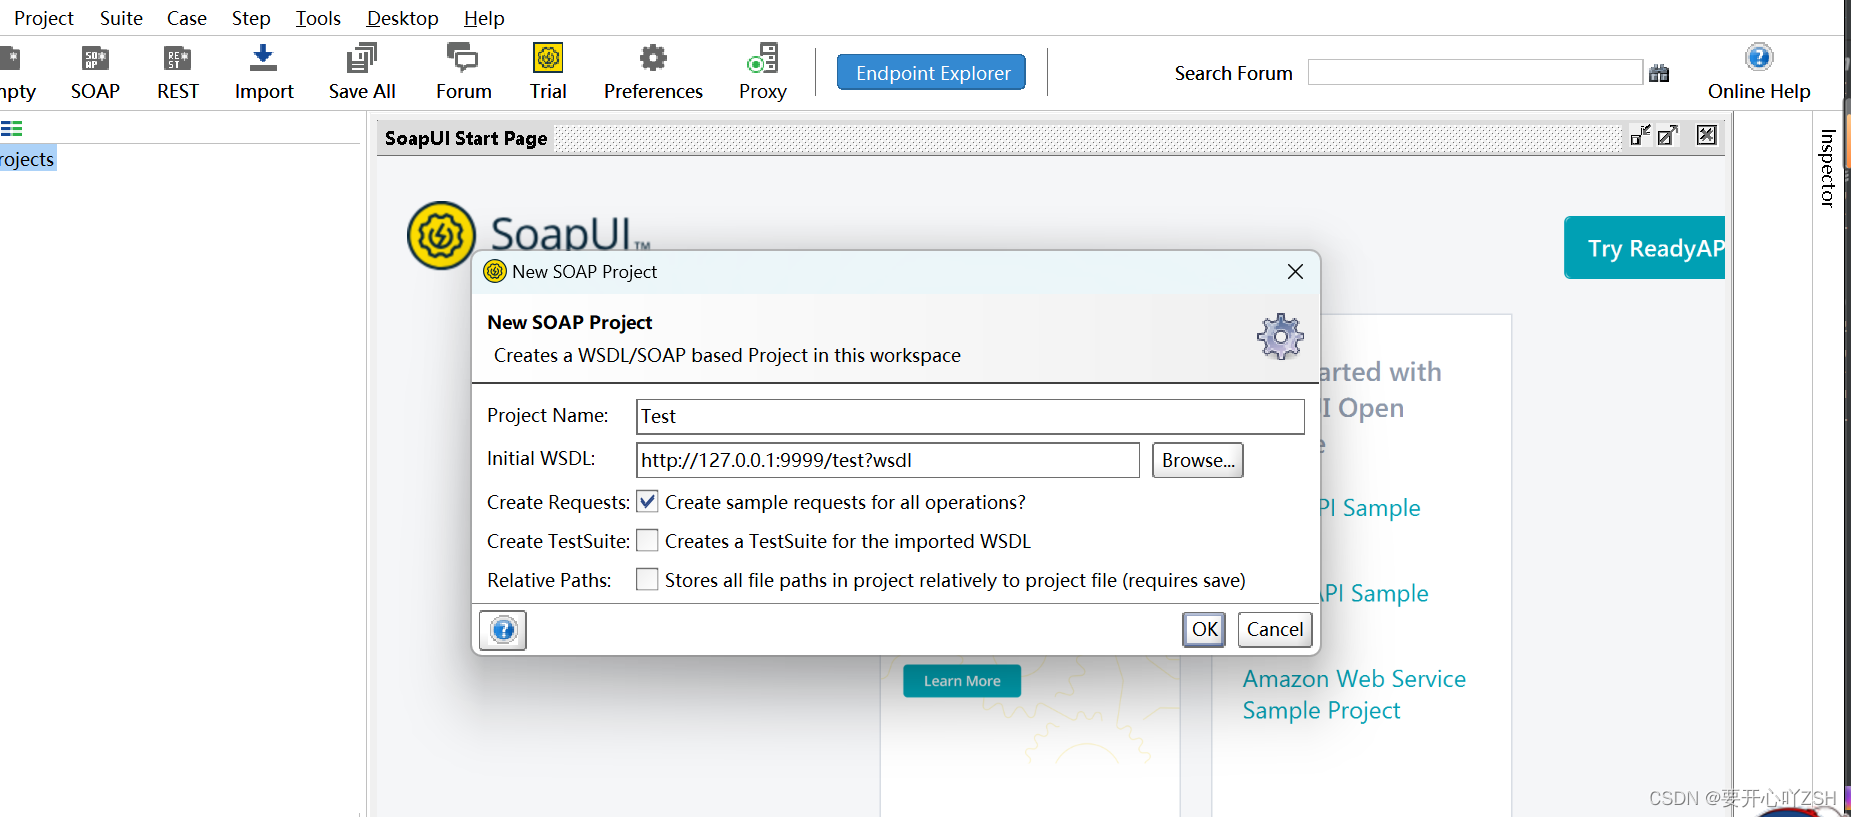Click the Initial WSDL input field

pos(888,460)
